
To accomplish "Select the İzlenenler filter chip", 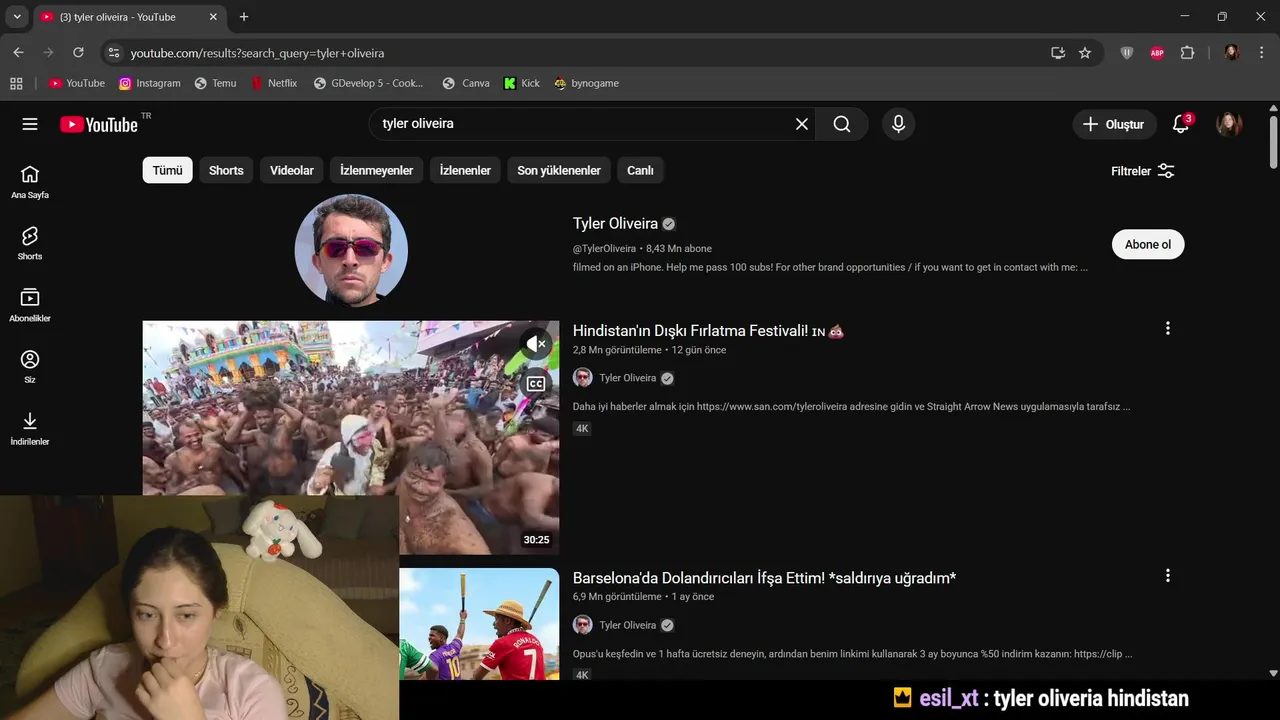I will pos(465,170).
